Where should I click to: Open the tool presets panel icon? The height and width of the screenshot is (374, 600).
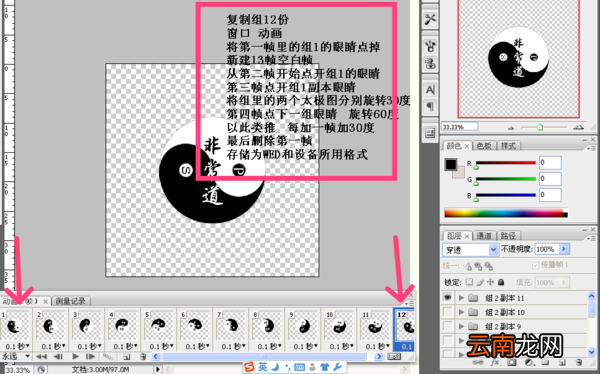pos(430,19)
